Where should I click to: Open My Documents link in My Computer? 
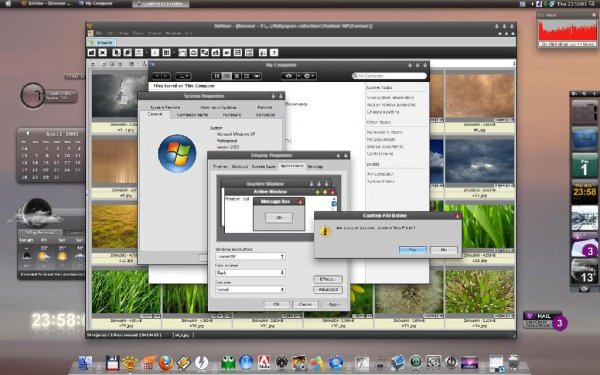coord(381,139)
